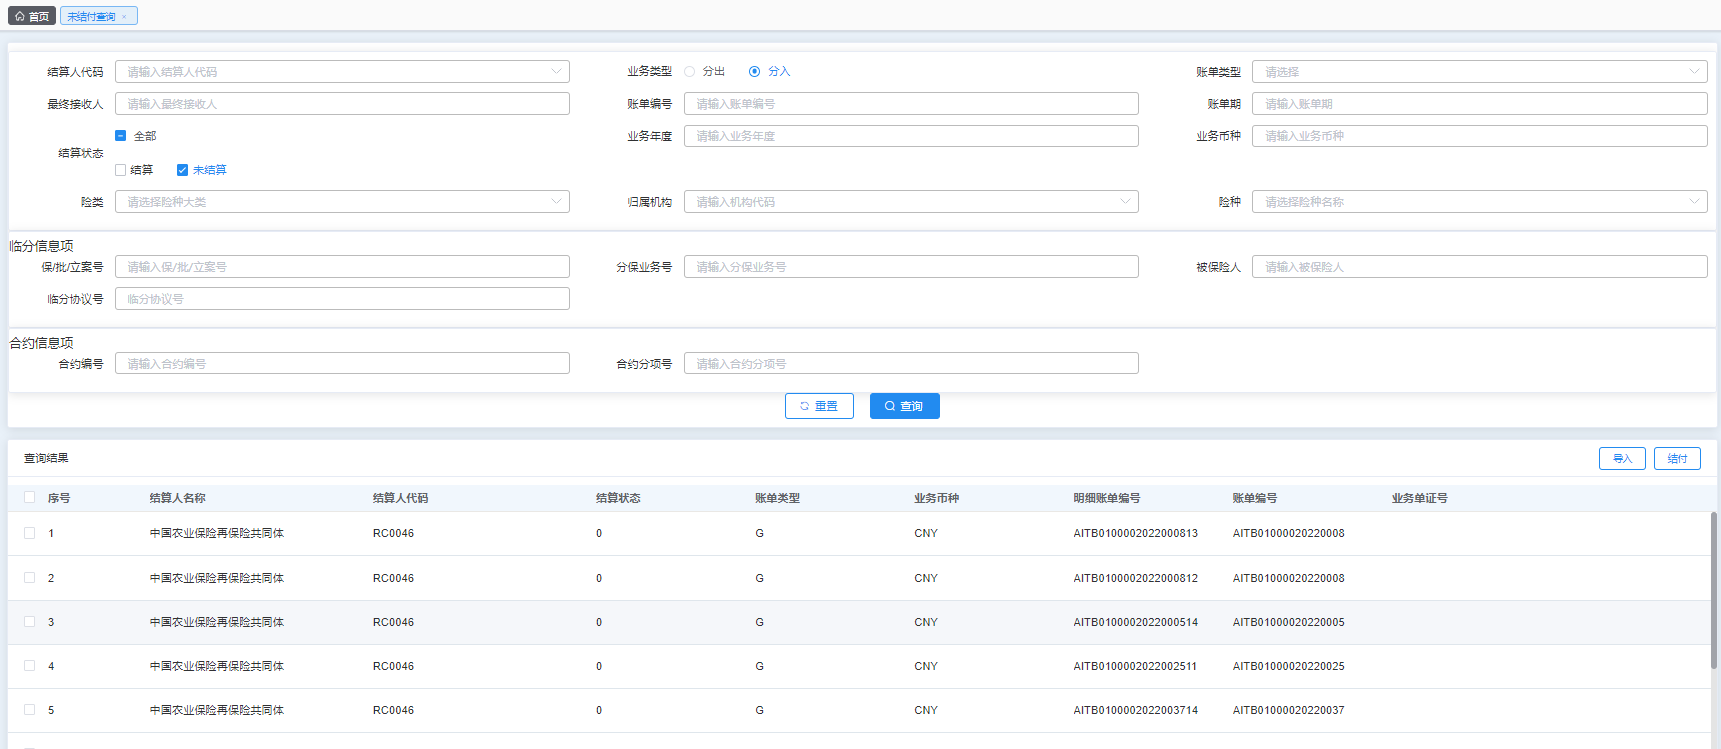This screenshot has height=749, width=1721.
Task: Click cell AITB0100002022000812
Action: [1136, 578]
